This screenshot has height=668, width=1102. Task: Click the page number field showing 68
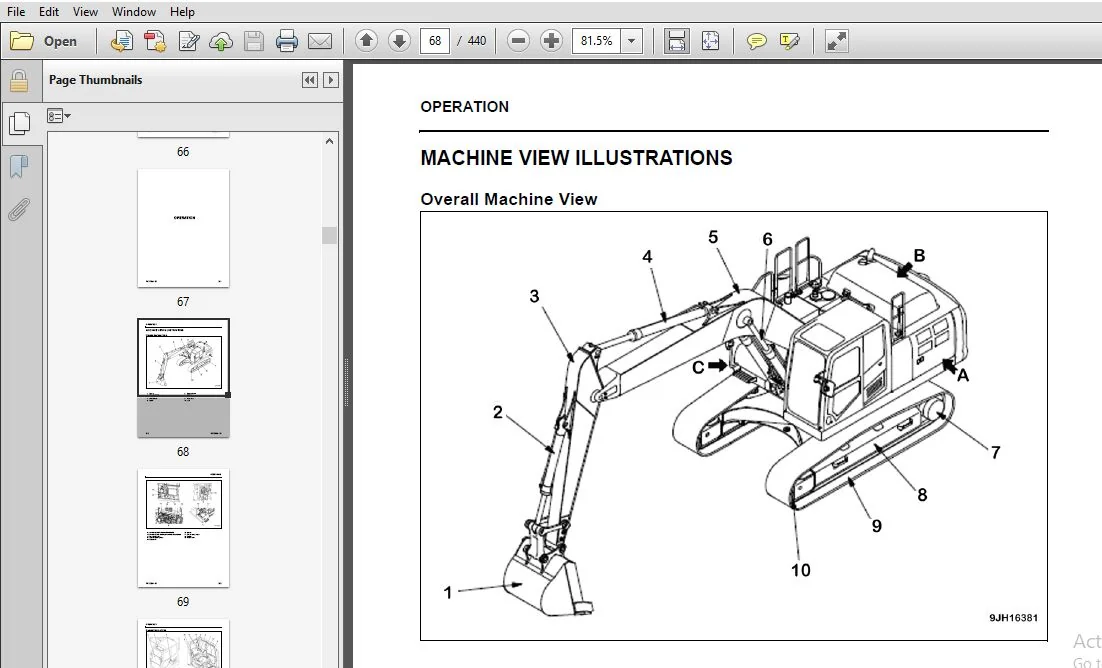click(x=435, y=41)
